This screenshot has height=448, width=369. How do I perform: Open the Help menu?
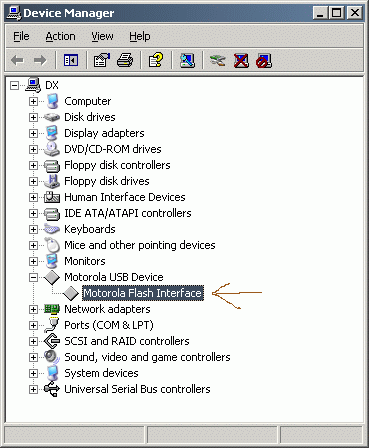click(140, 36)
